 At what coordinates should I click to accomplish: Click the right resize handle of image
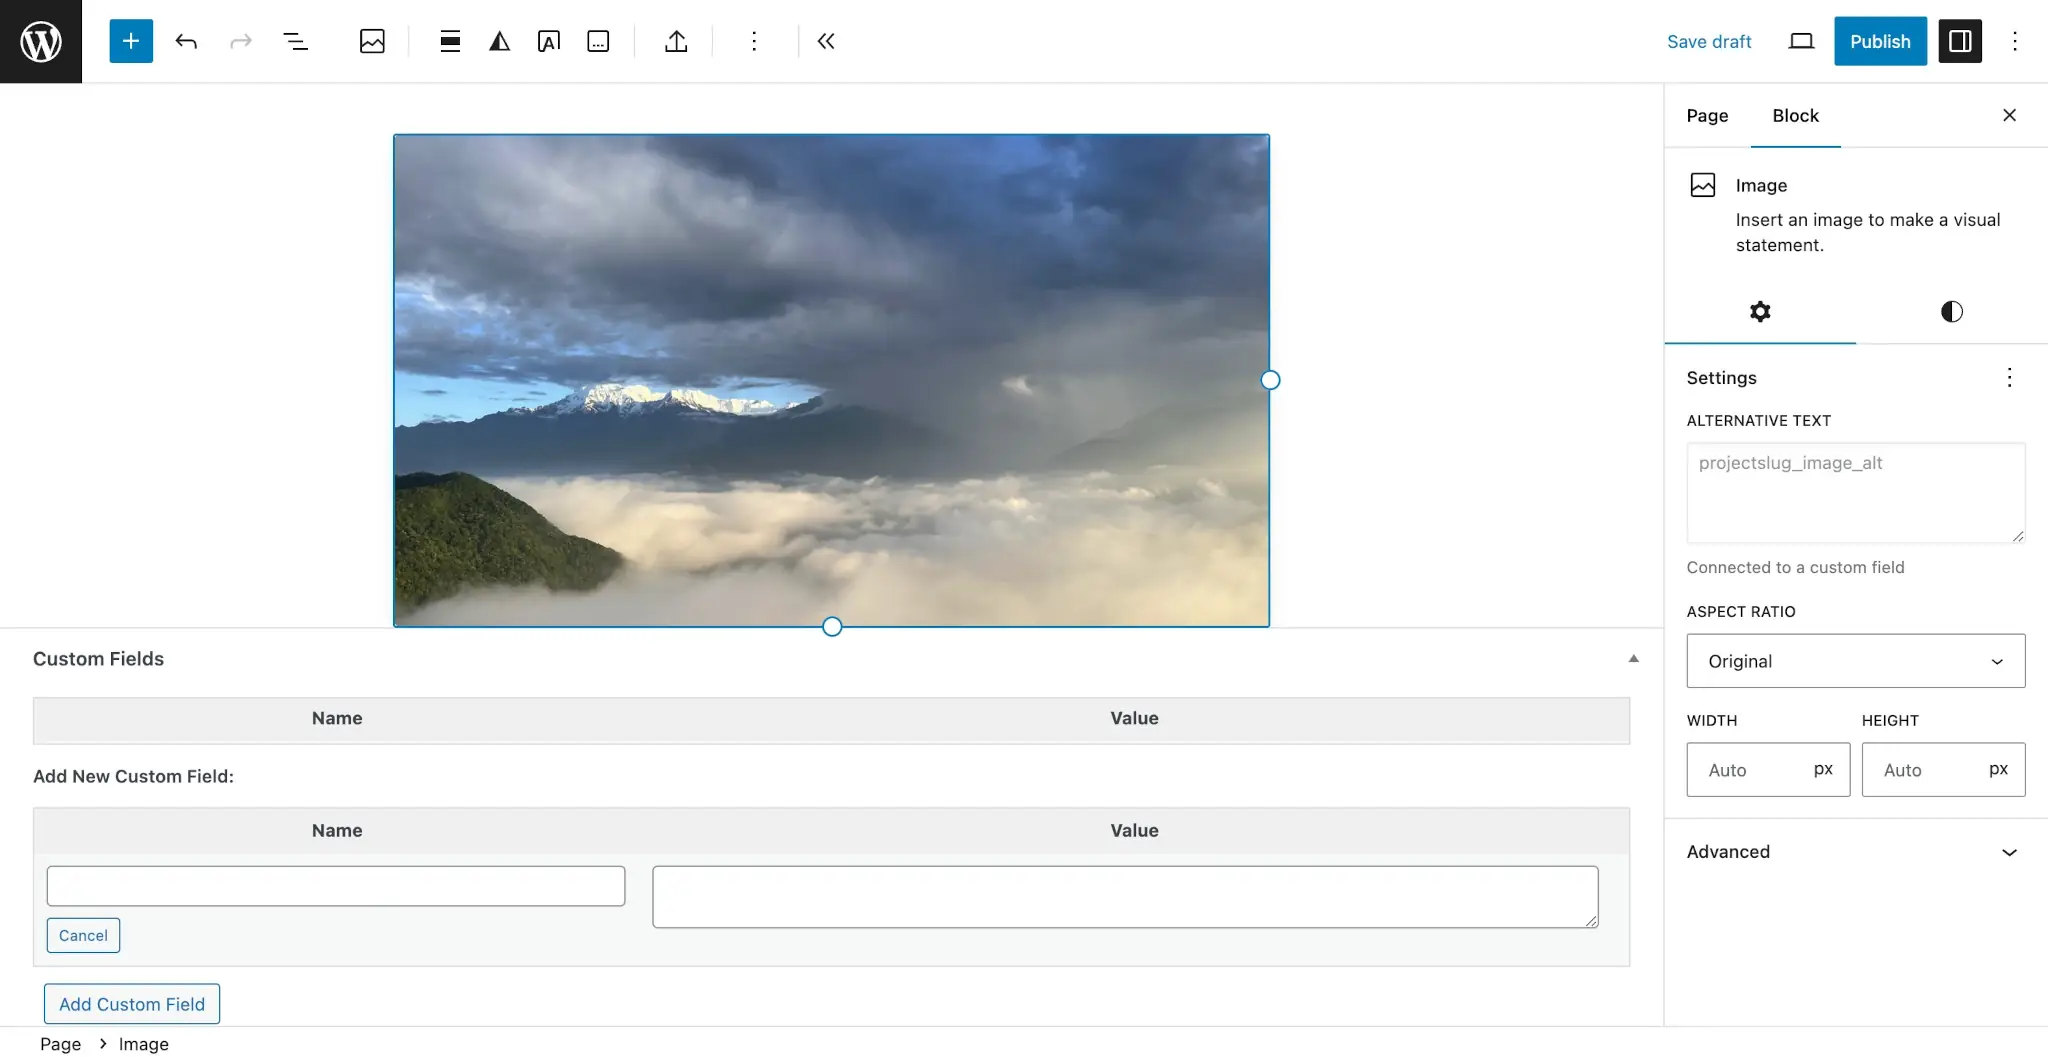[1270, 380]
